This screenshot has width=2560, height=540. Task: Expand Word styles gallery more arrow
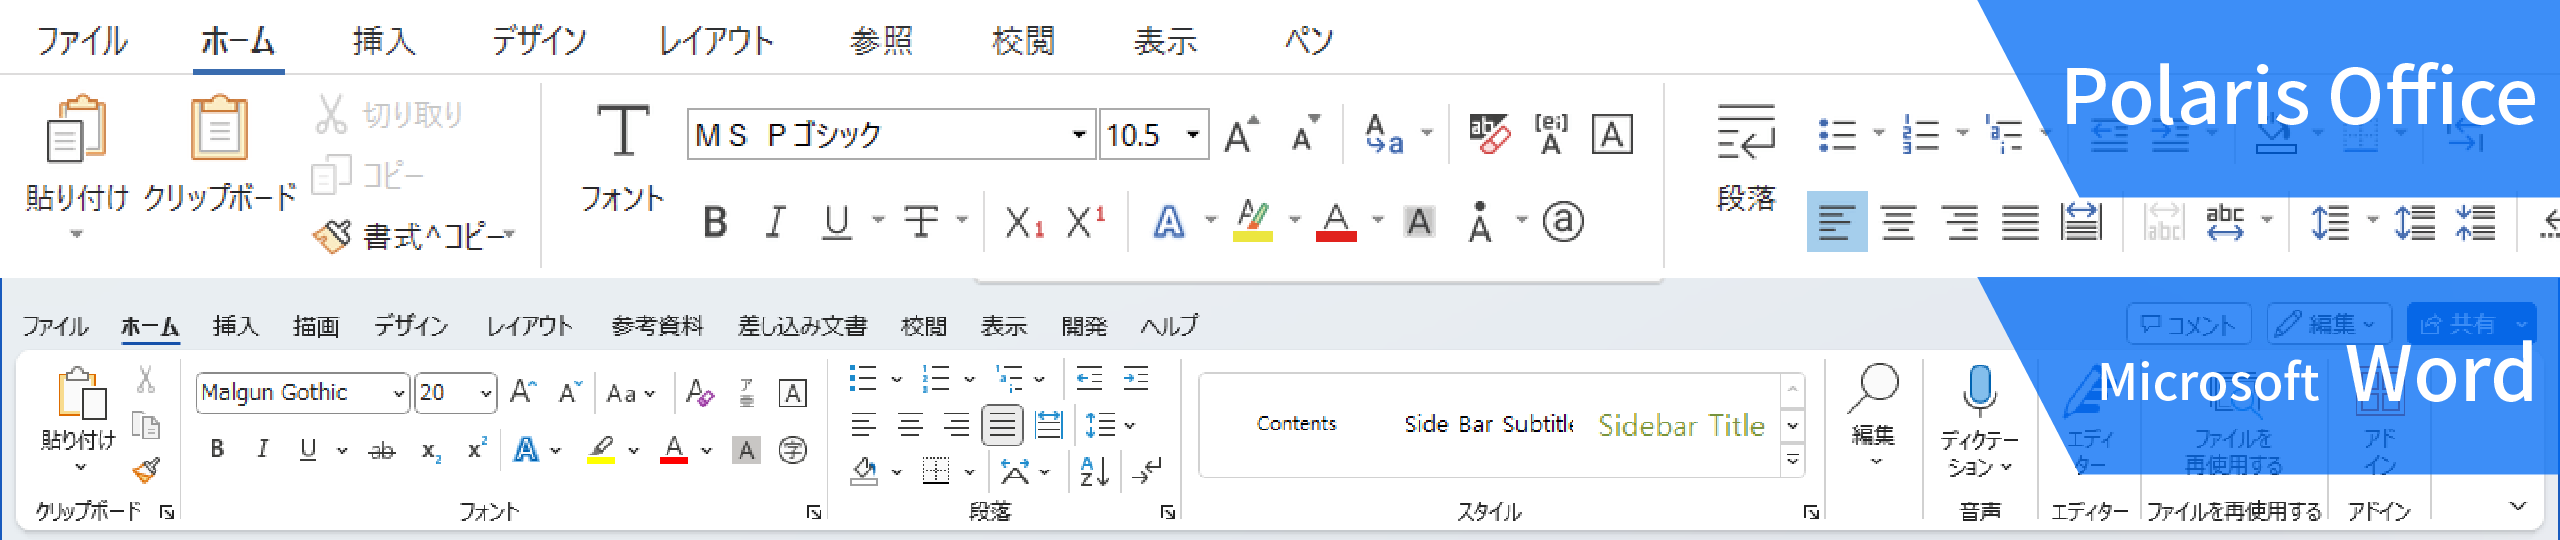tap(1793, 460)
